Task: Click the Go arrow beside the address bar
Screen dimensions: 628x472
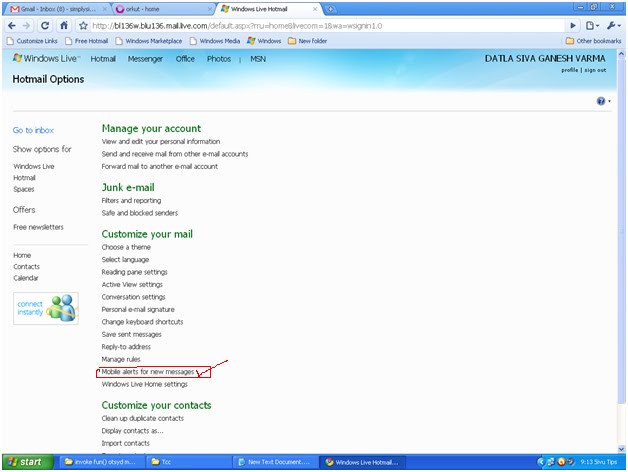Action: pos(573,26)
